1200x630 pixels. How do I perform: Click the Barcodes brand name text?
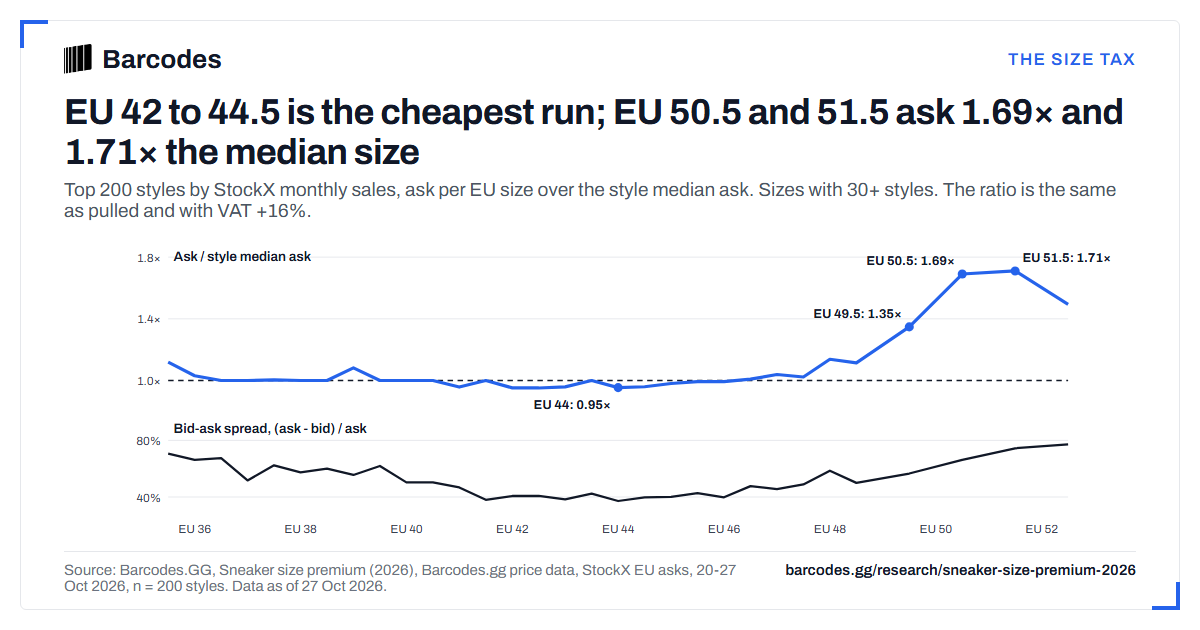[162, 59]
